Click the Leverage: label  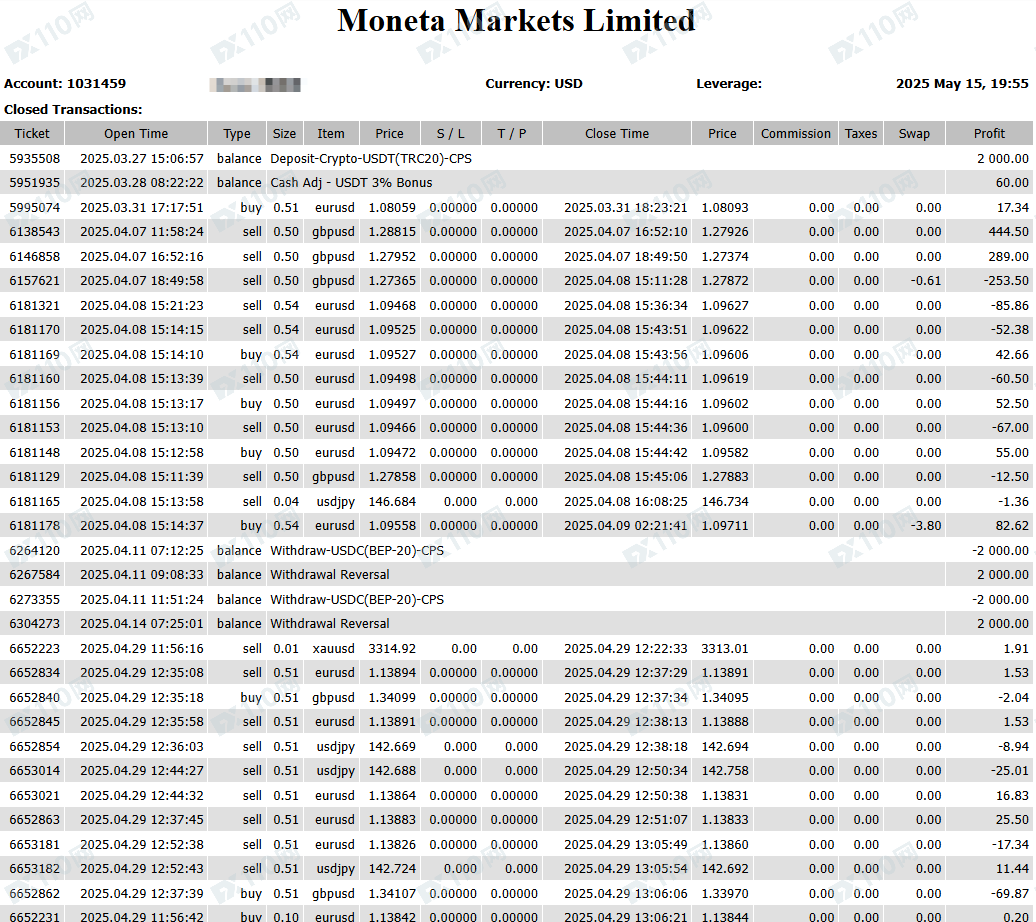pyautogui.click(x=729, y=84)
